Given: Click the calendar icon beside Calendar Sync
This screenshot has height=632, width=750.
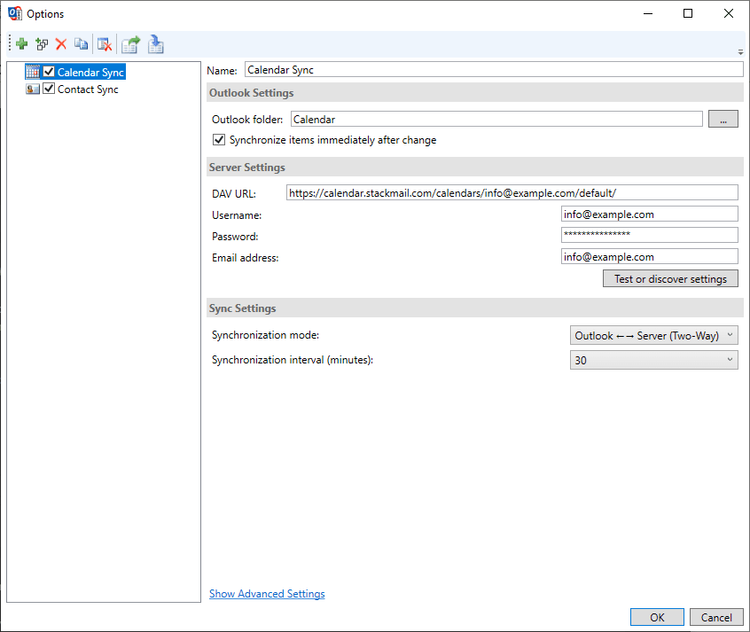Looking at the screenshot, I should (33, 72).
